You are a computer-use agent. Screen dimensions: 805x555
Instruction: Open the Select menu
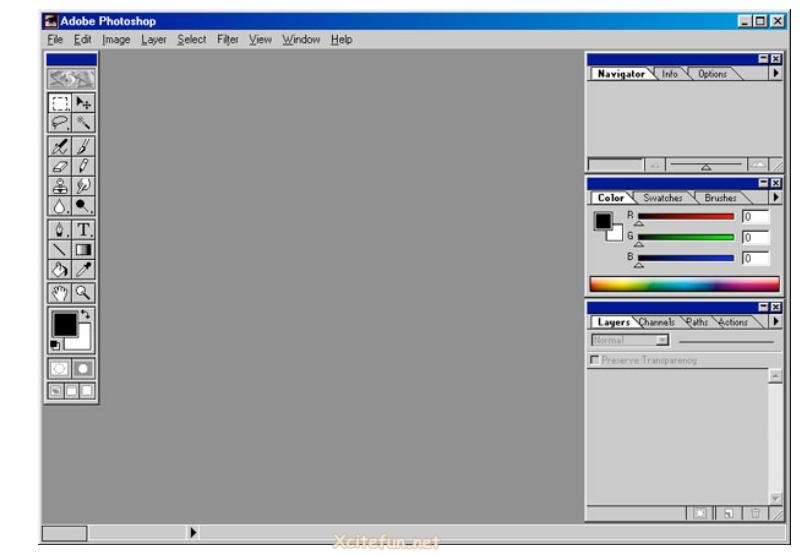[191, 40]
